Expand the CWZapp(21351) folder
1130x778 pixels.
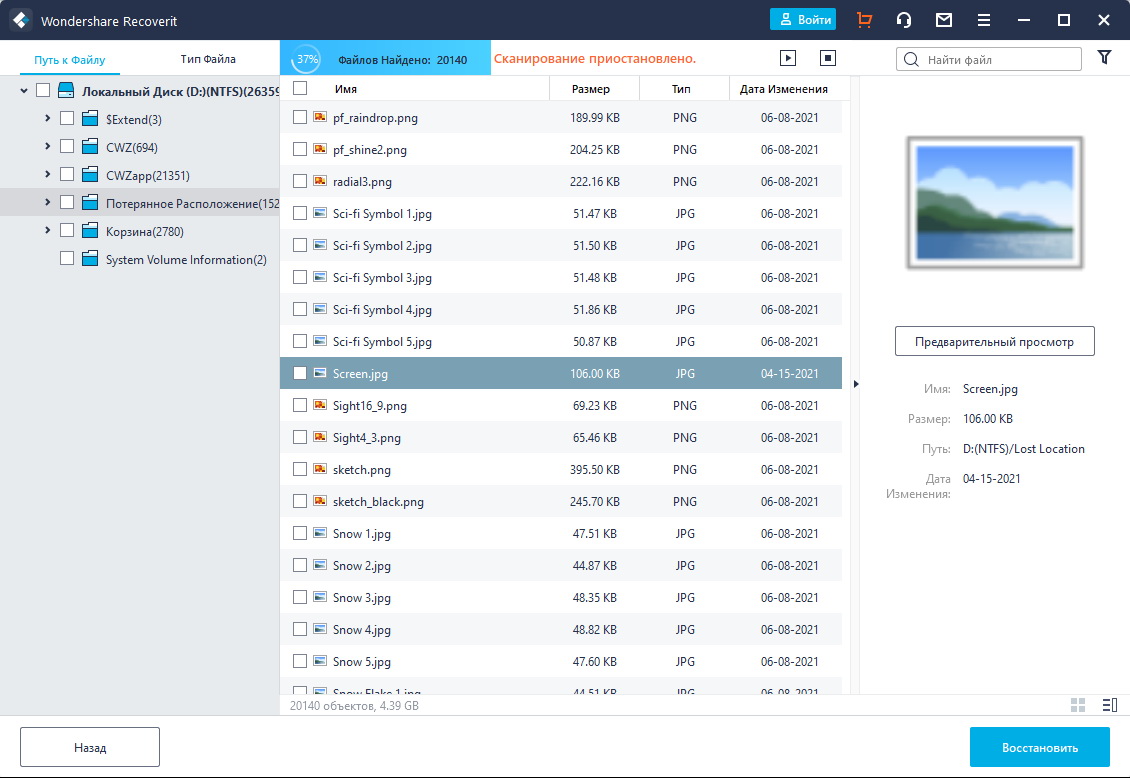[47, 175]
